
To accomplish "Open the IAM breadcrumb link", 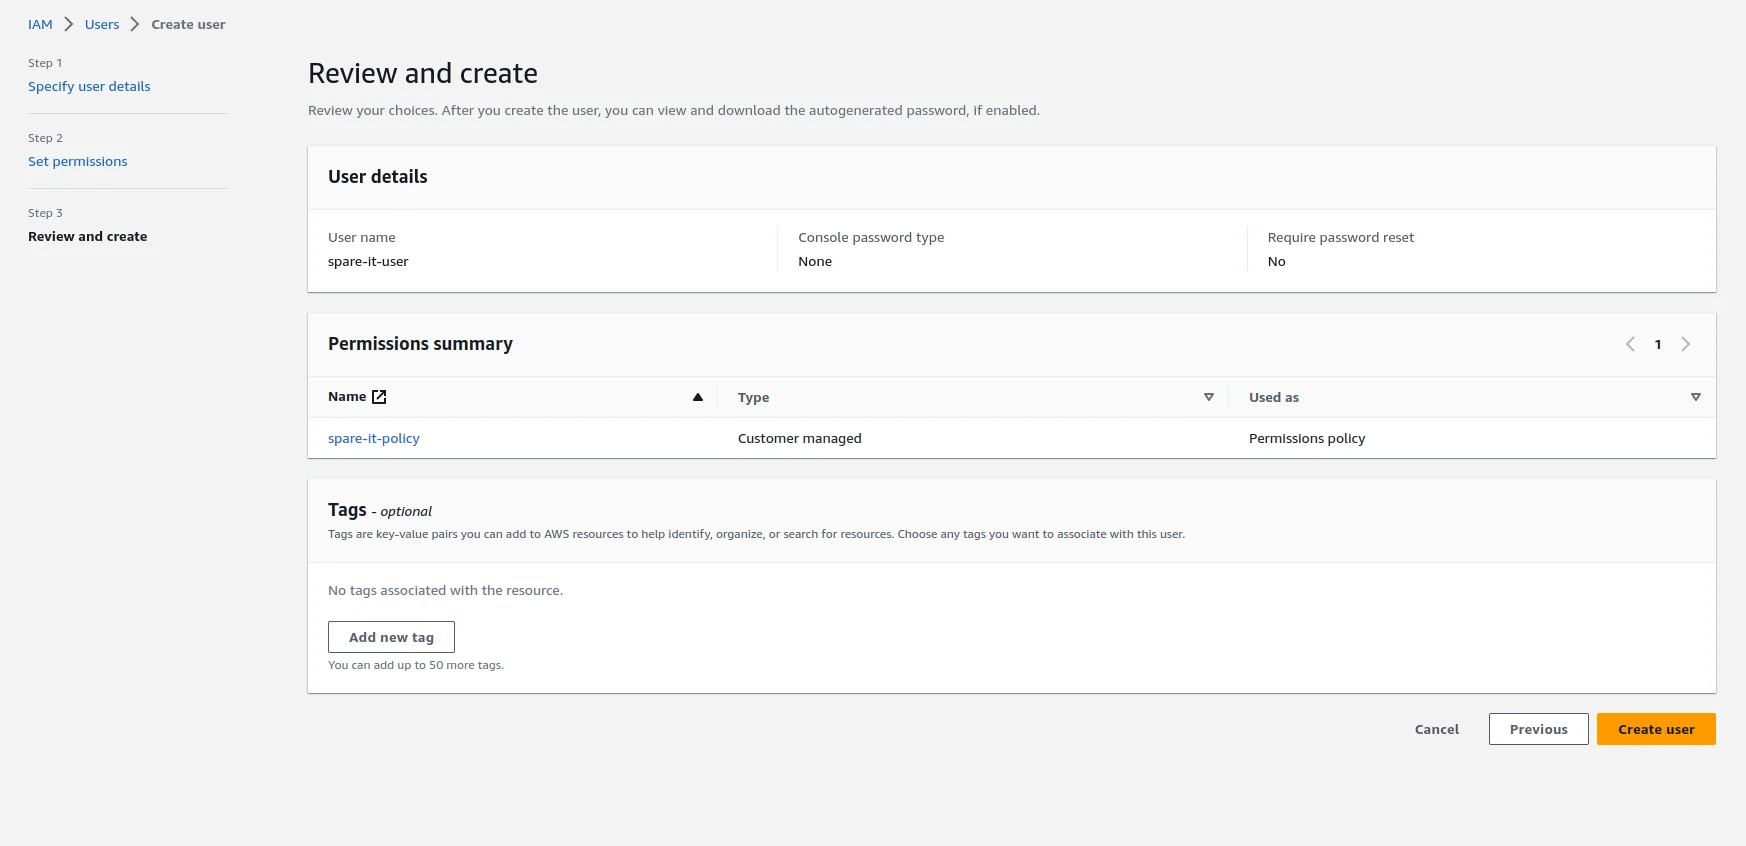I will (40, 24).
